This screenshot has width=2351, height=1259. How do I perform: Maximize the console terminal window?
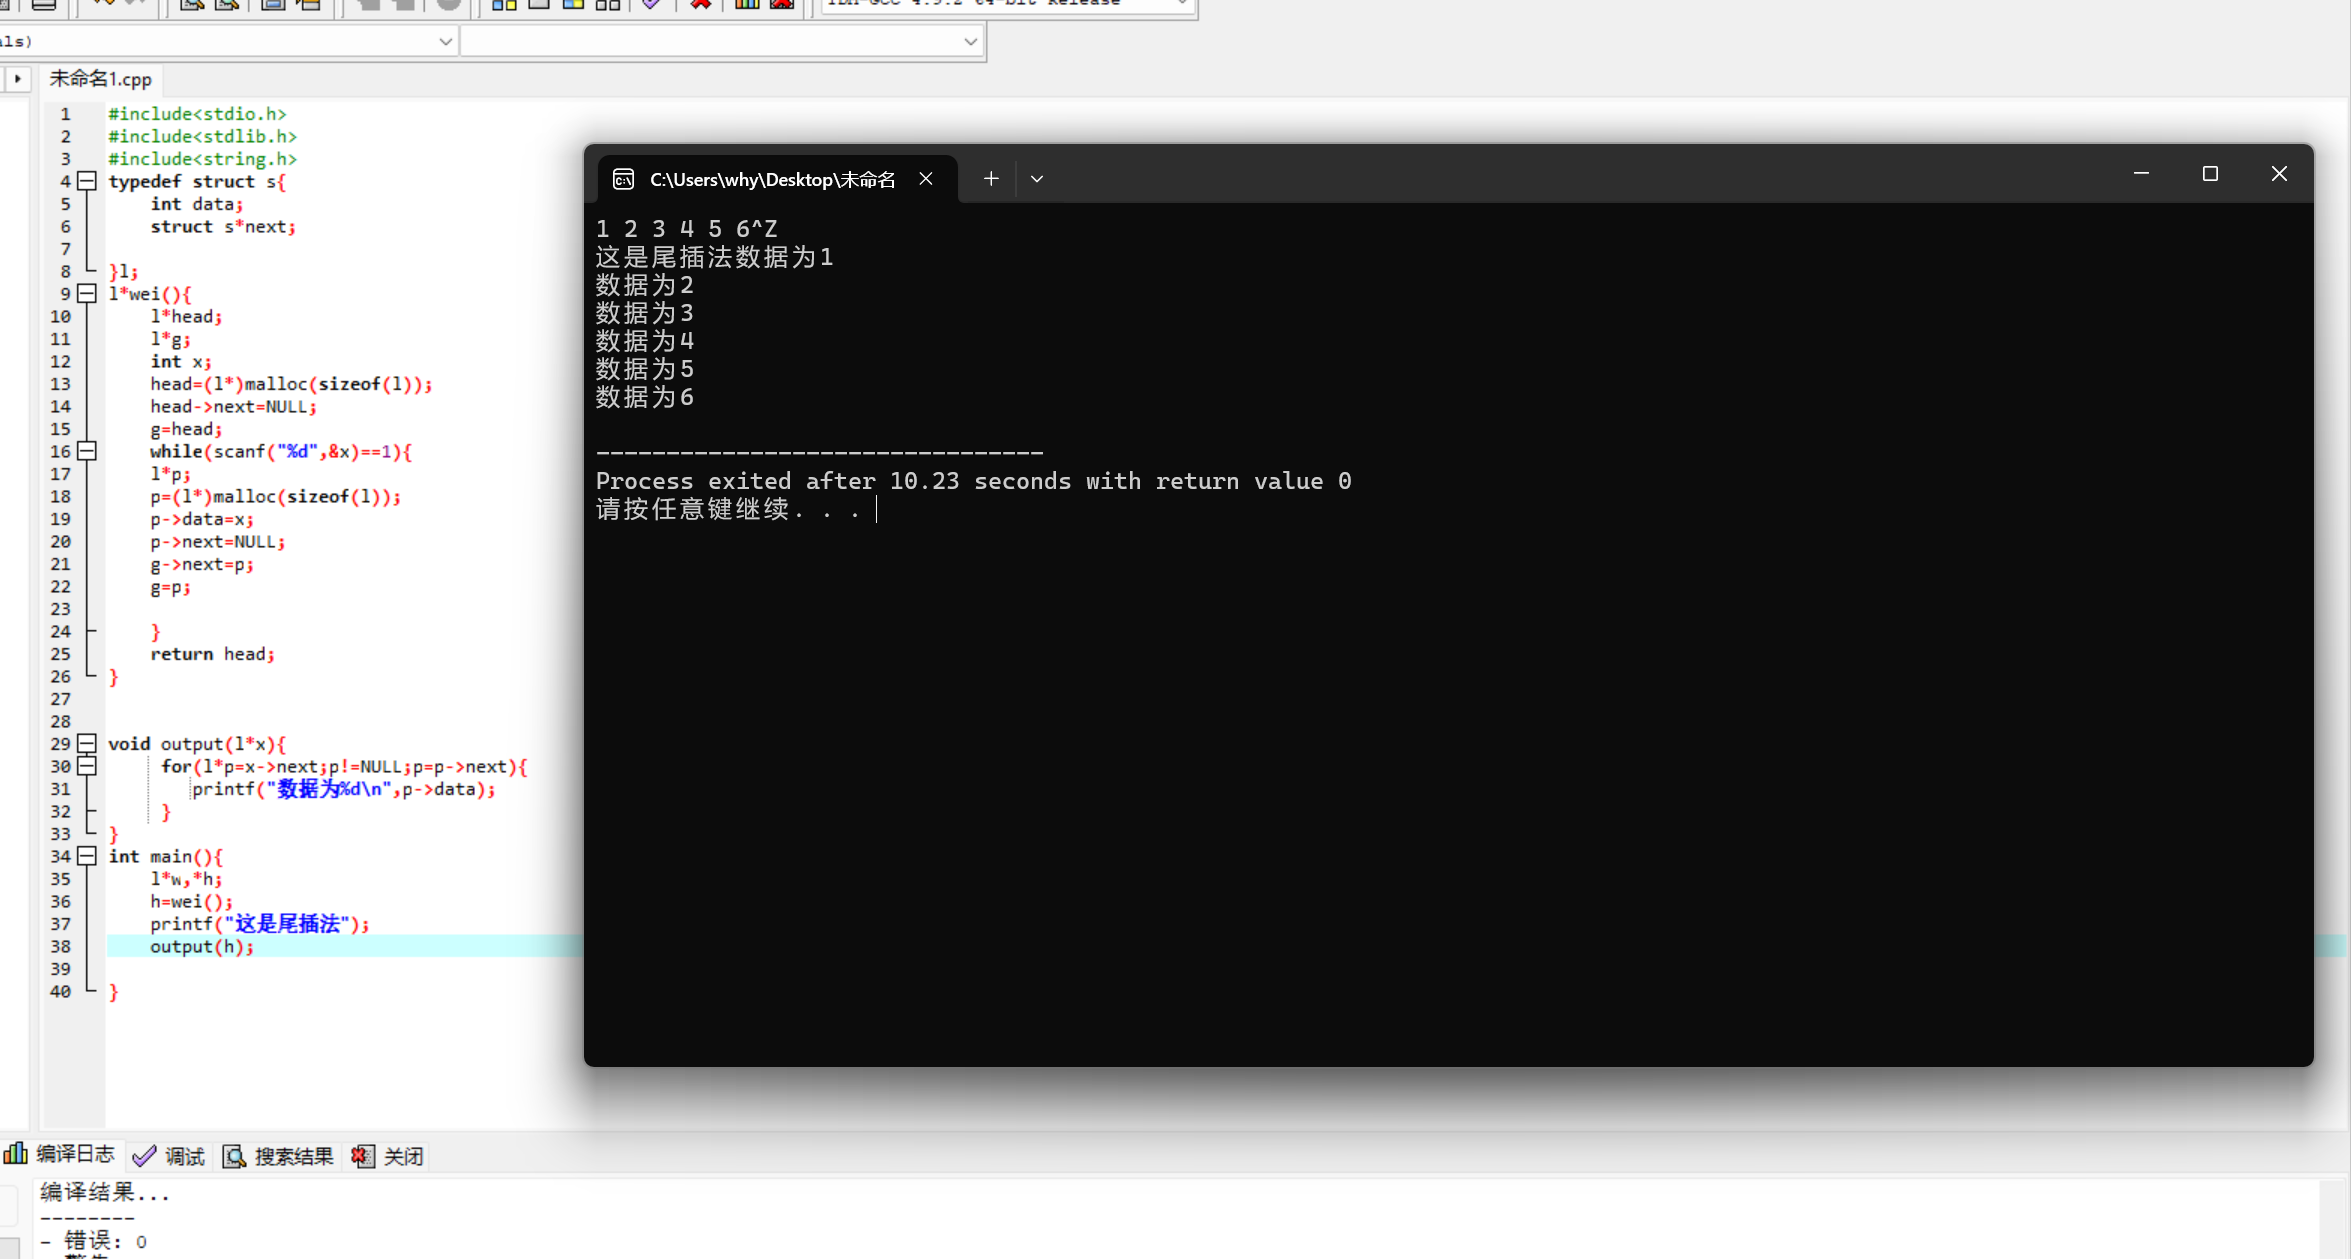pos(2210,174)
